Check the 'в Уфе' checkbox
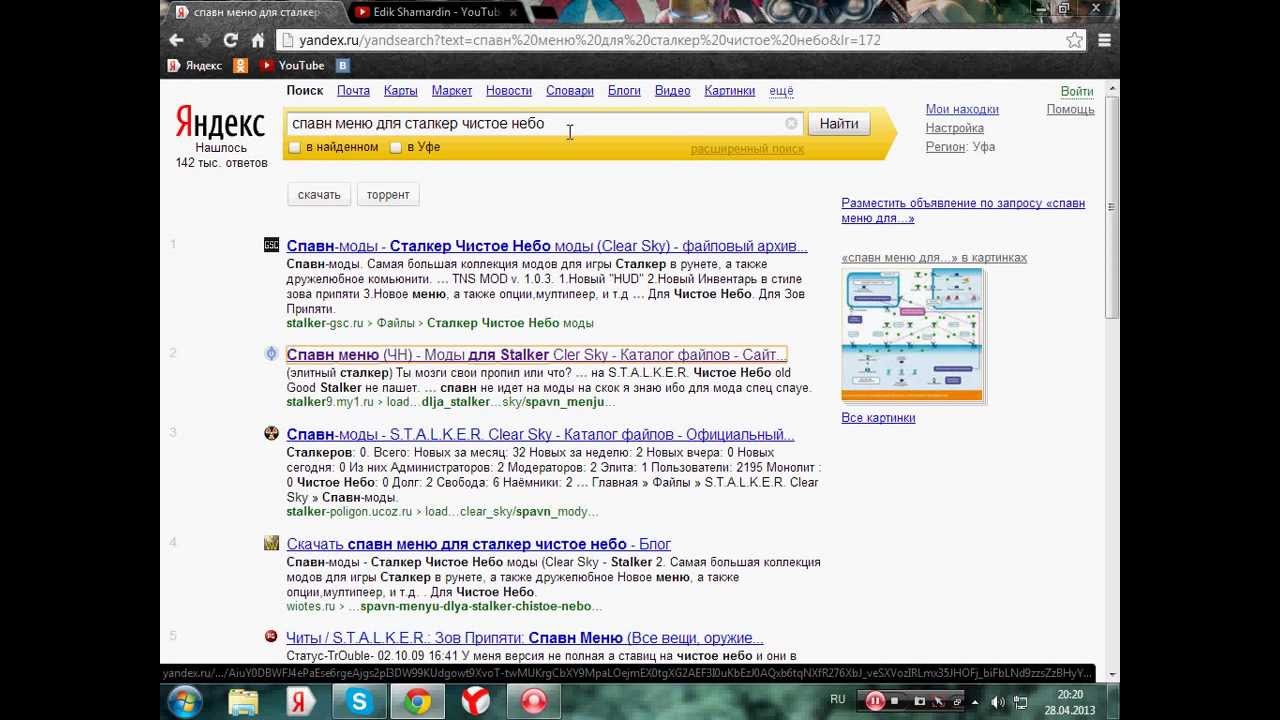Screen dimensions: 1280x720 pos(396,147)
